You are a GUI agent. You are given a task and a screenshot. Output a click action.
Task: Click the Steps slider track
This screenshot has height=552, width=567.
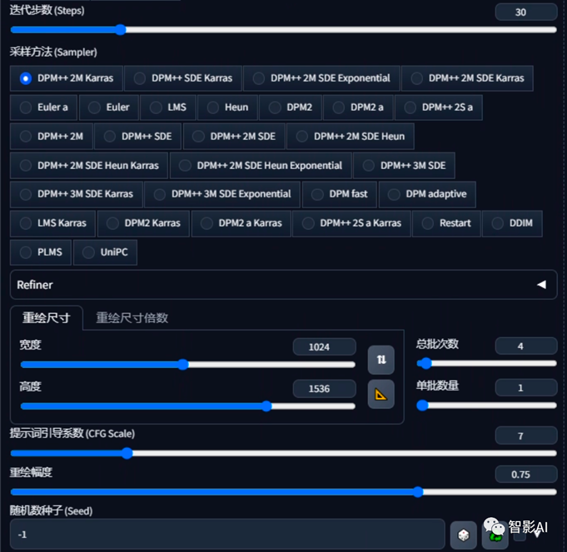[284, 30]
